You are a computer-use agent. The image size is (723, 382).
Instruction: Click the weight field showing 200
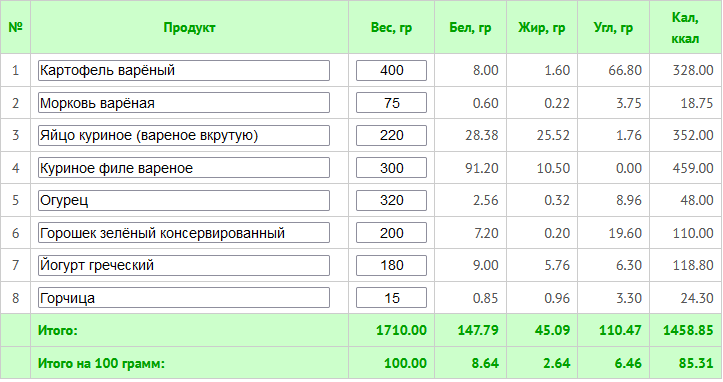[x=391, y=233]
